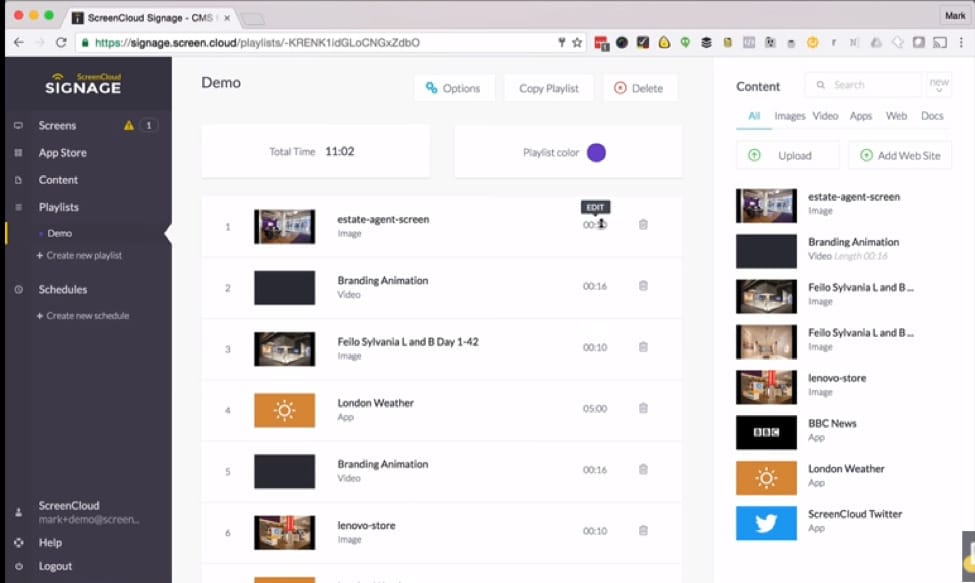Reload the page with browser refresh icon

point(61,42)
